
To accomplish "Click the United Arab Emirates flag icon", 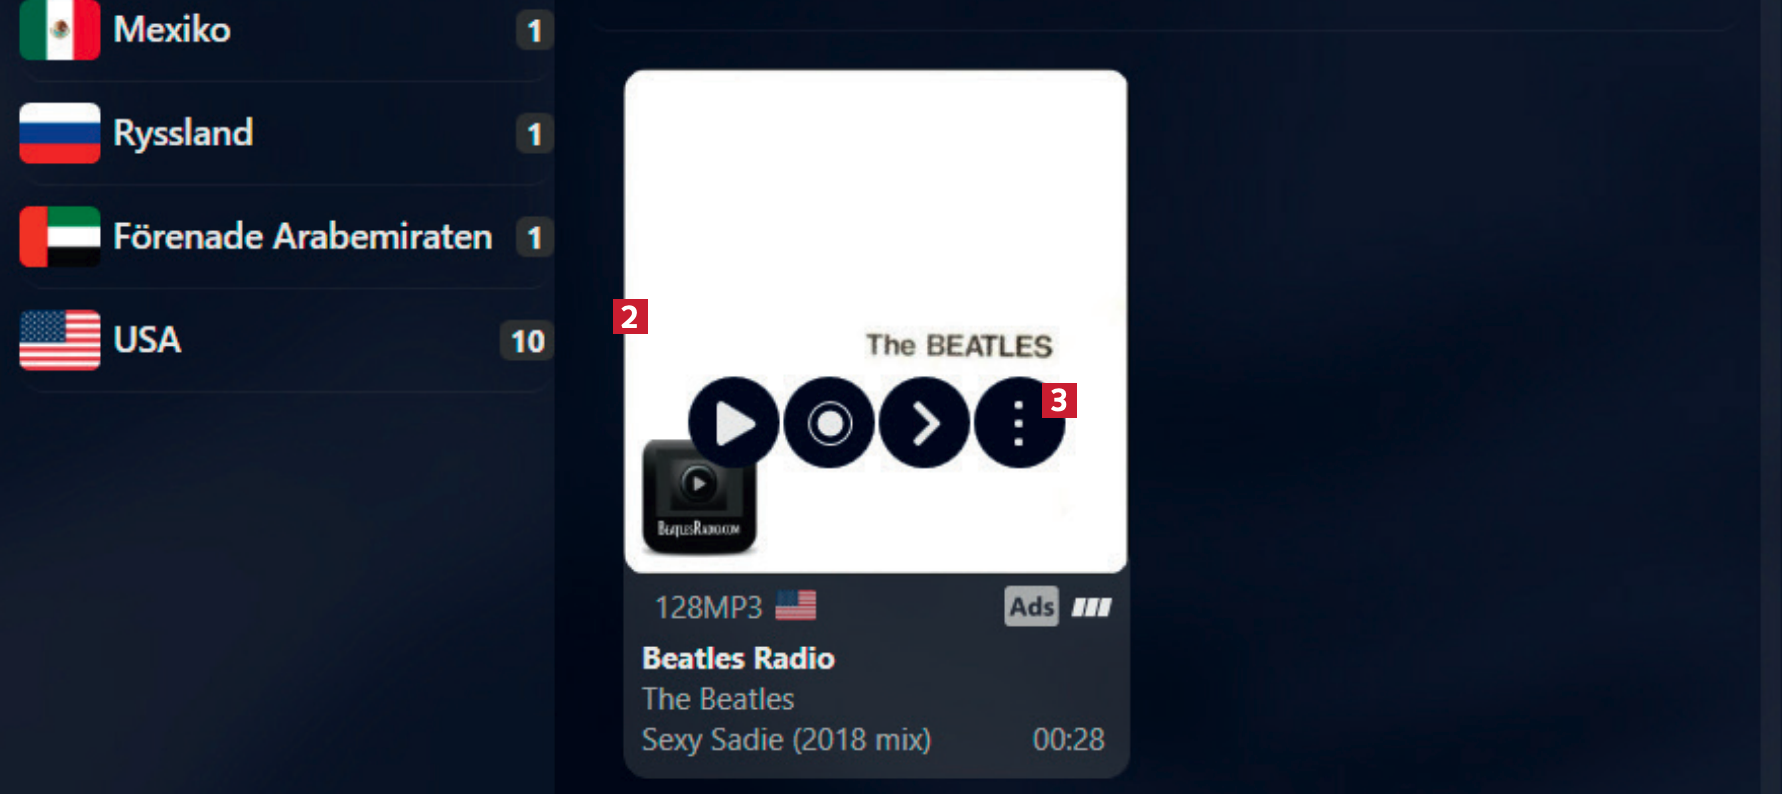I will 60,237.
